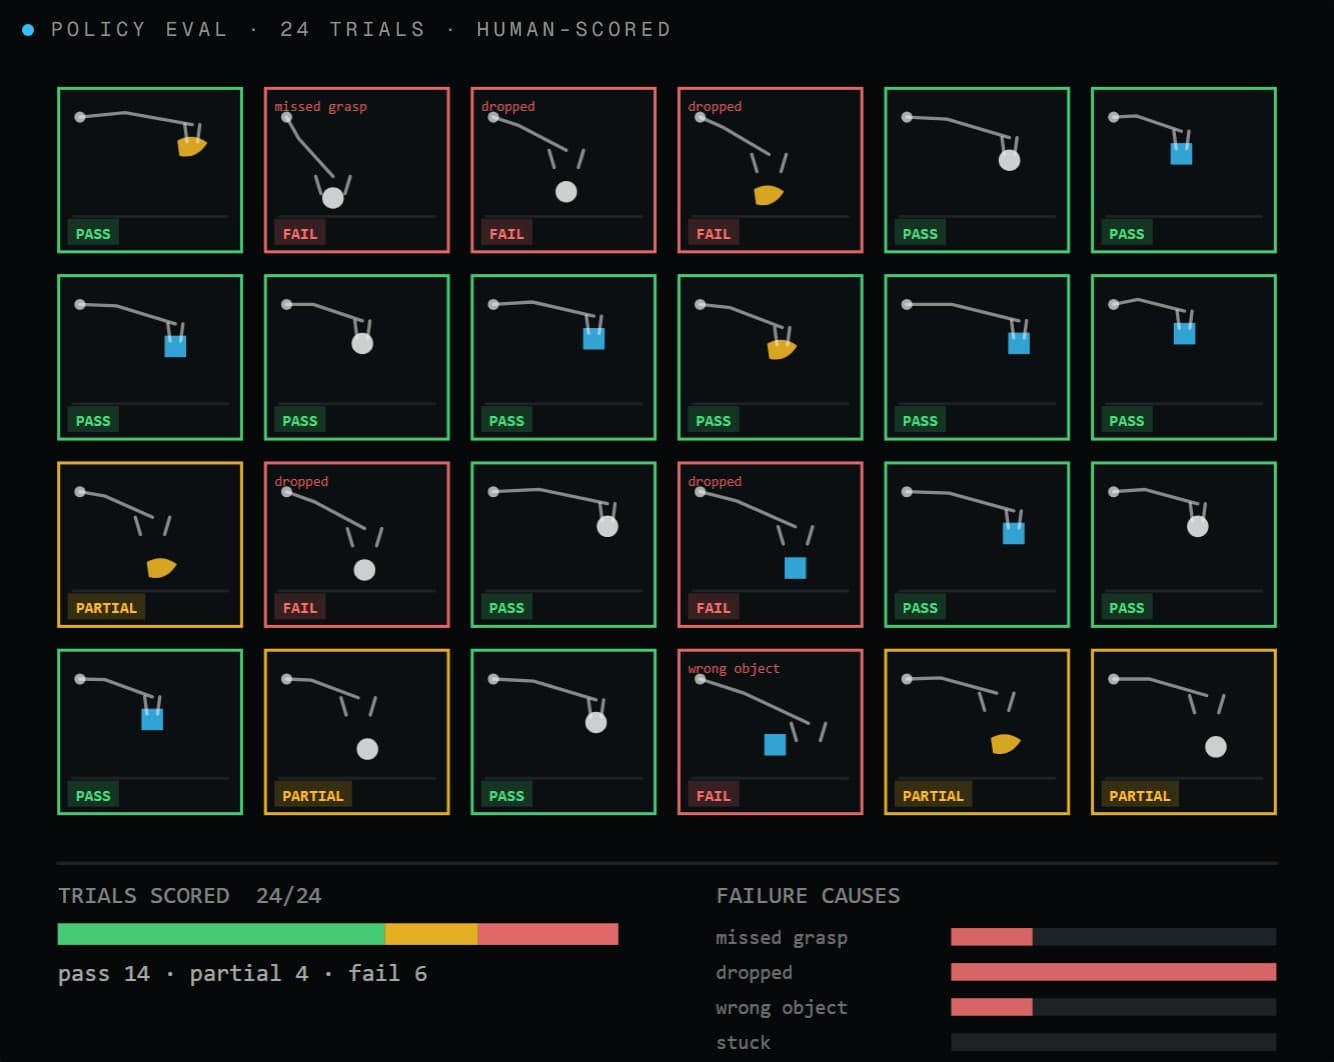
Task: Click the FAIL badge on the missed grasp card
Action: coord(300,233)
